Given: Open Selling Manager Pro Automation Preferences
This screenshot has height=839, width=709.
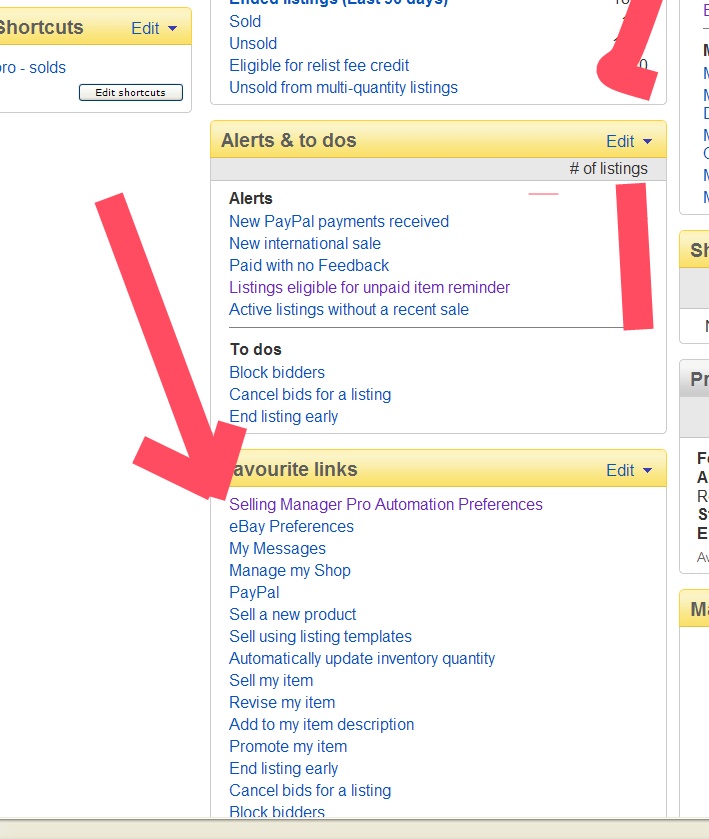Looking at the screenshot, I should pos(385,504).
